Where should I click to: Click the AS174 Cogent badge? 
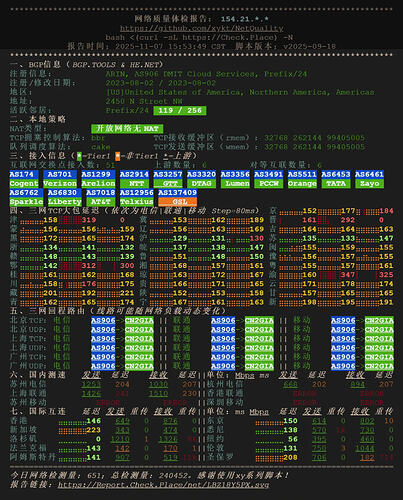coord(24,179)
